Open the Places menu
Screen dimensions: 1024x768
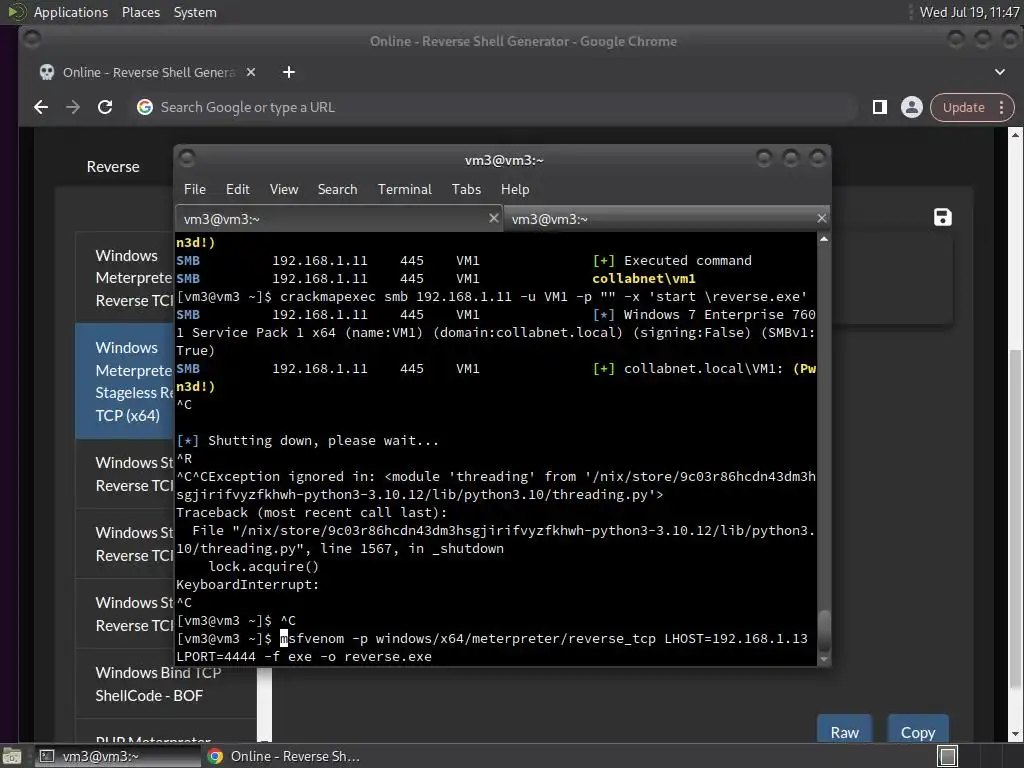click(x=141, y=12)
